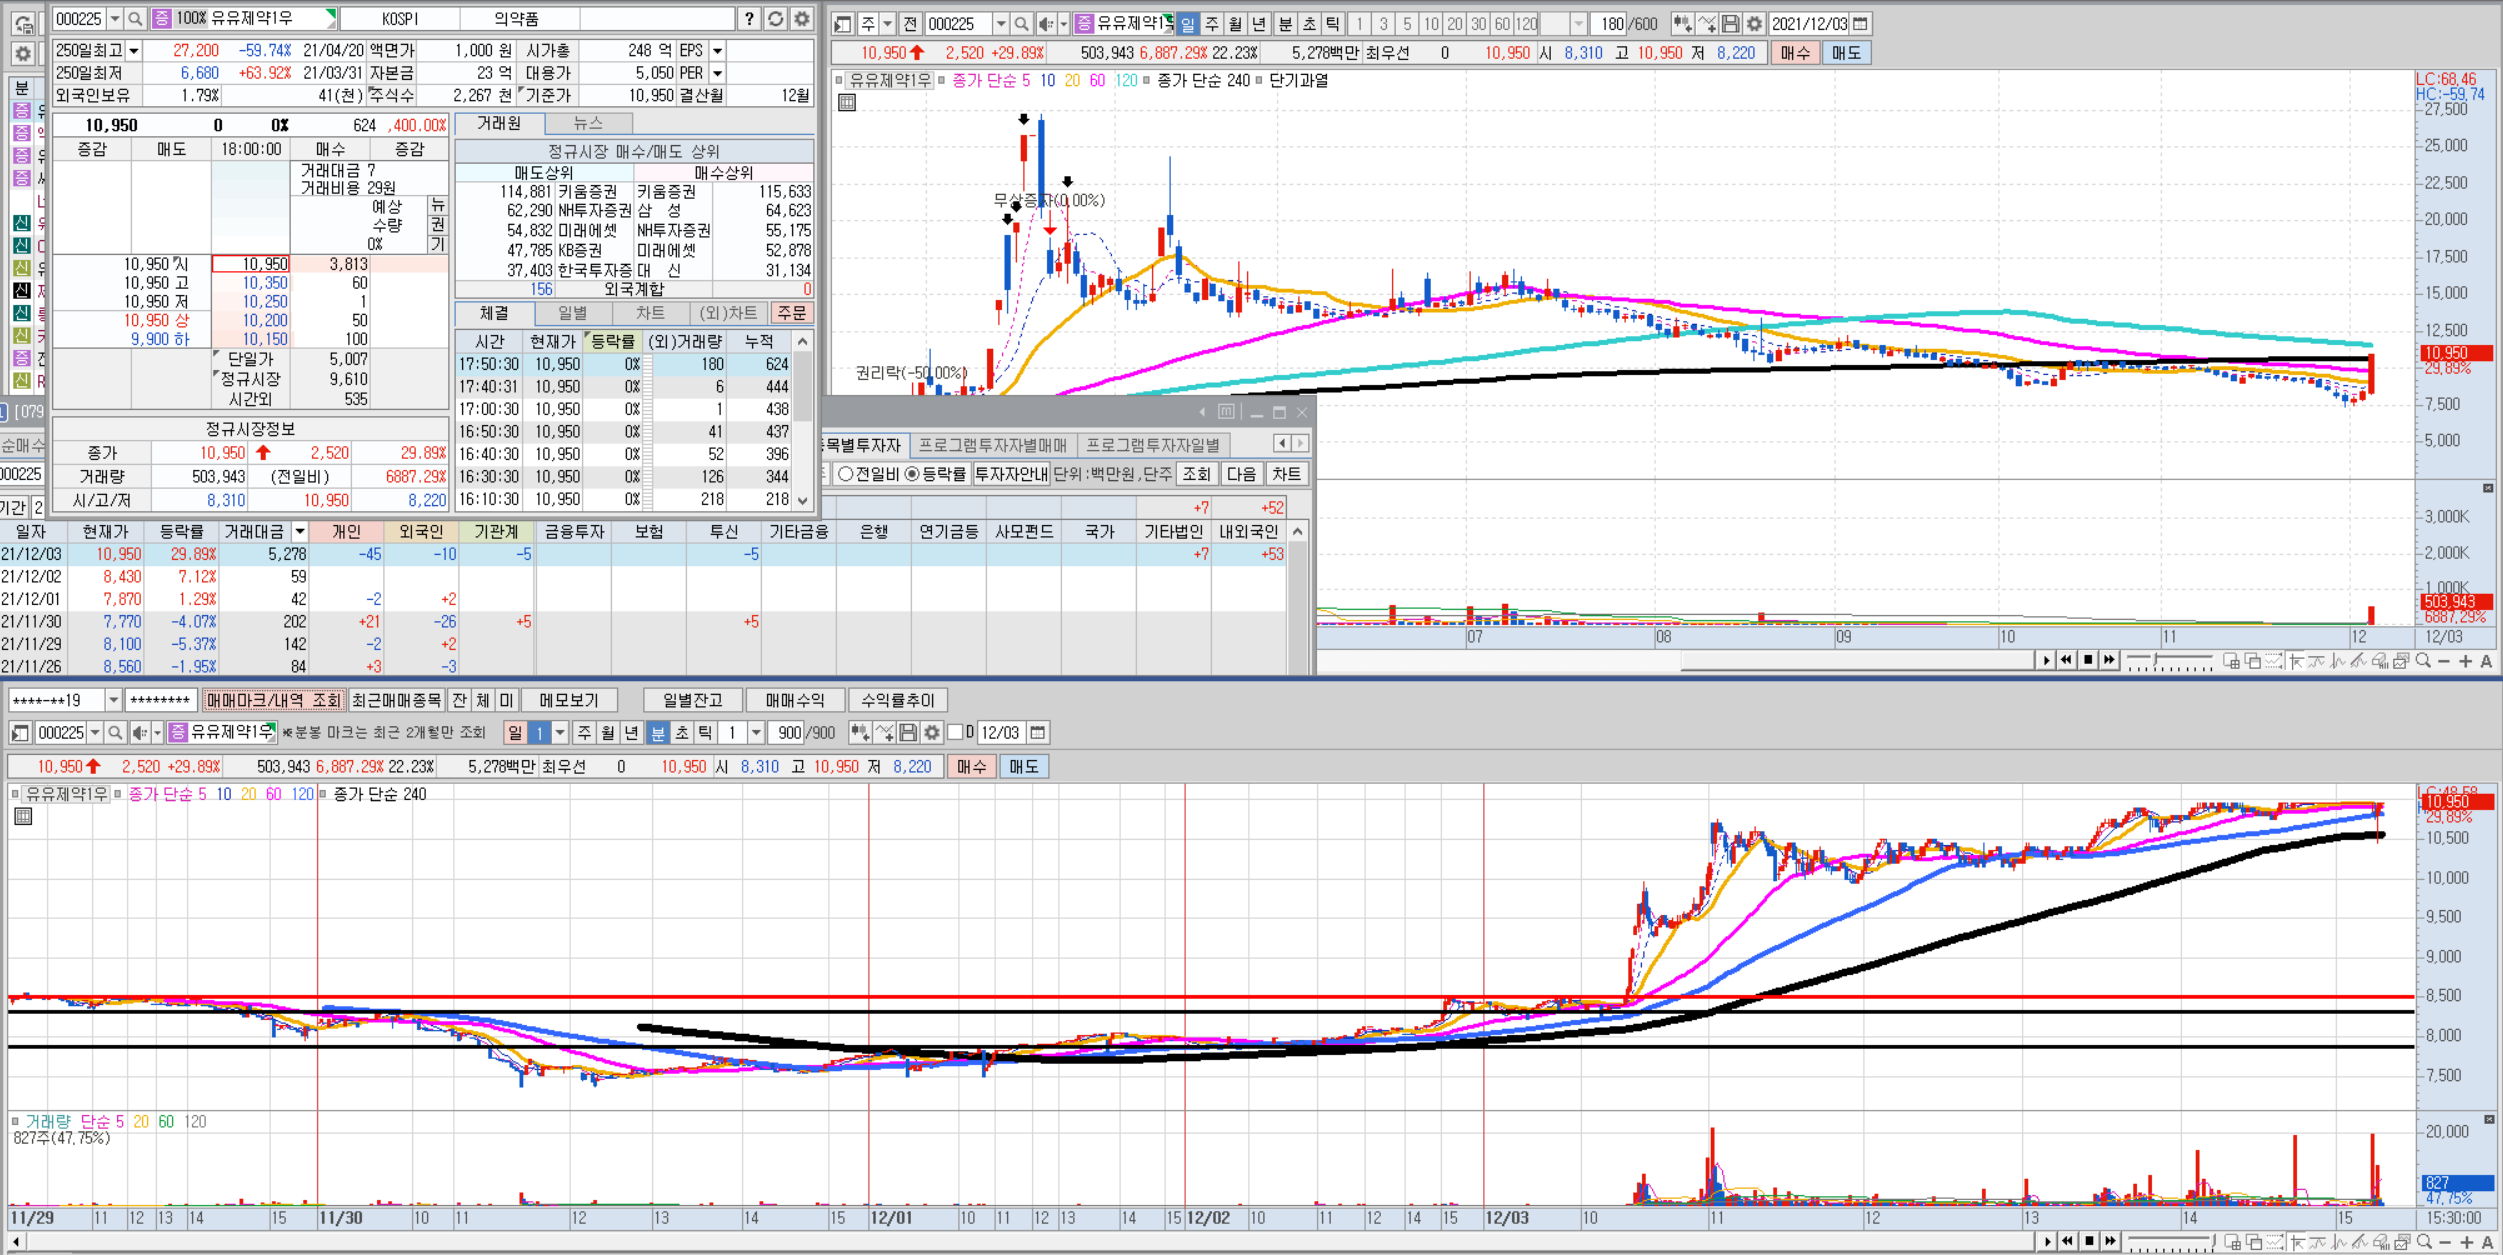Click 매매마크/내역 조회 button
Image resolution: width=2503 pixels, height=1255 pixels.
(273, 700)
